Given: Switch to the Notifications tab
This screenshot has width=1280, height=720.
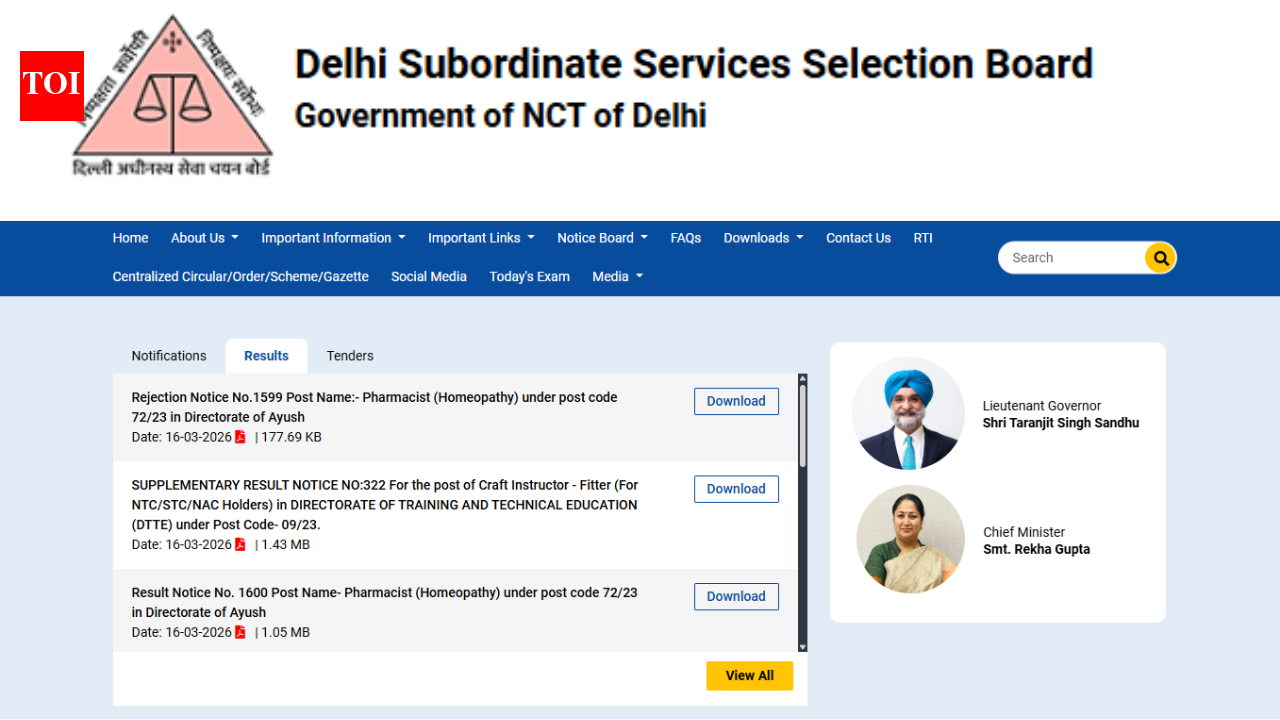Looking at the screenshot, I should click(169, 356).
